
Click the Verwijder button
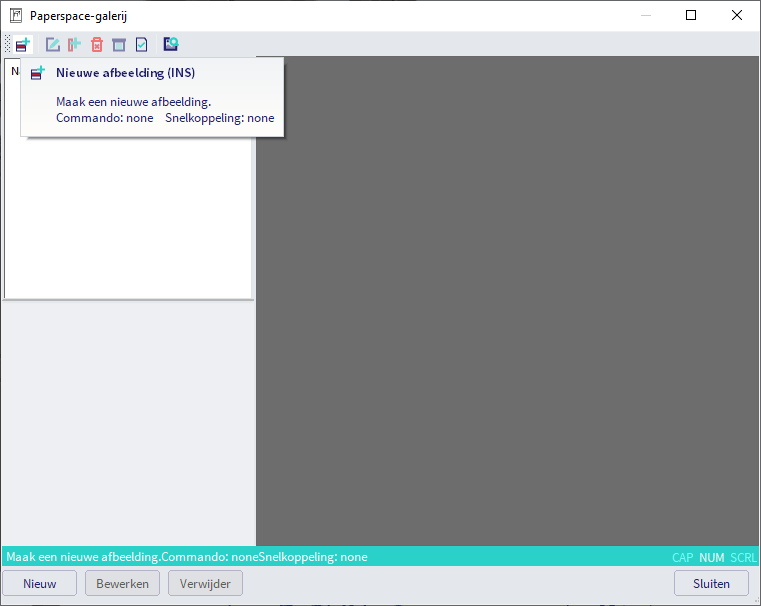point(205,583)
